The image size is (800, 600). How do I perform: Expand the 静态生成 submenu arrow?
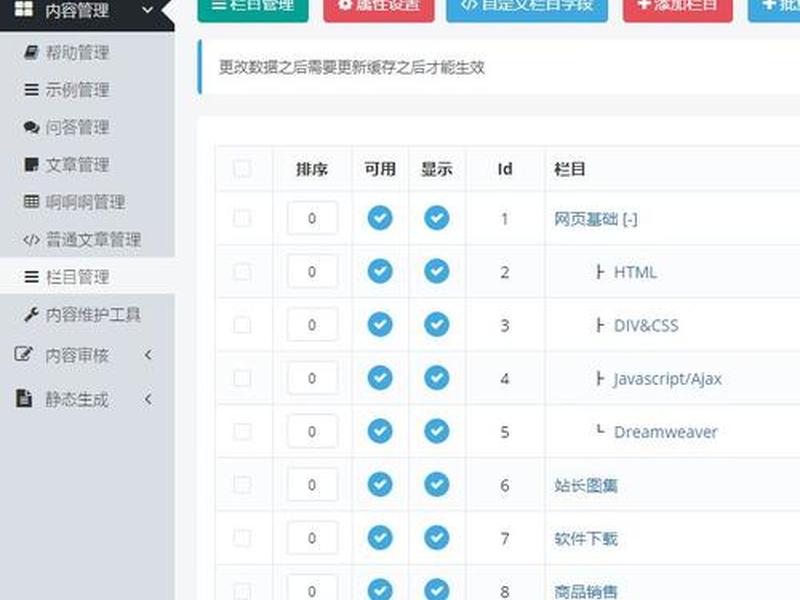pos(148,399)
